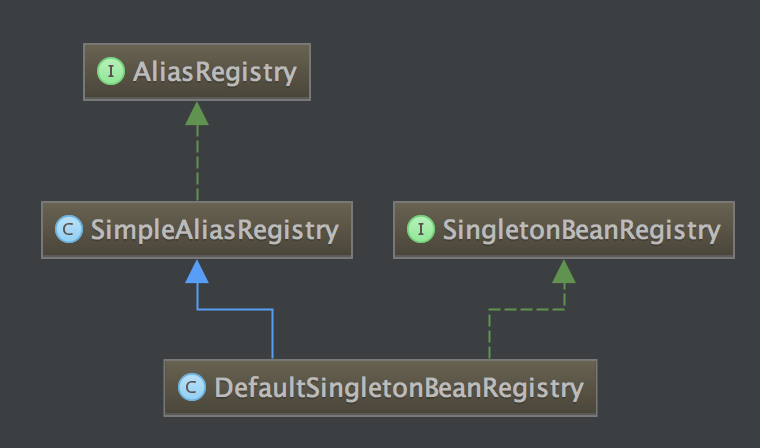Viewport: 760px width, 448px height.
Task: Click DefaultSingletonBeanRegistry's blue class icon
Action: [x=189, y=386]
